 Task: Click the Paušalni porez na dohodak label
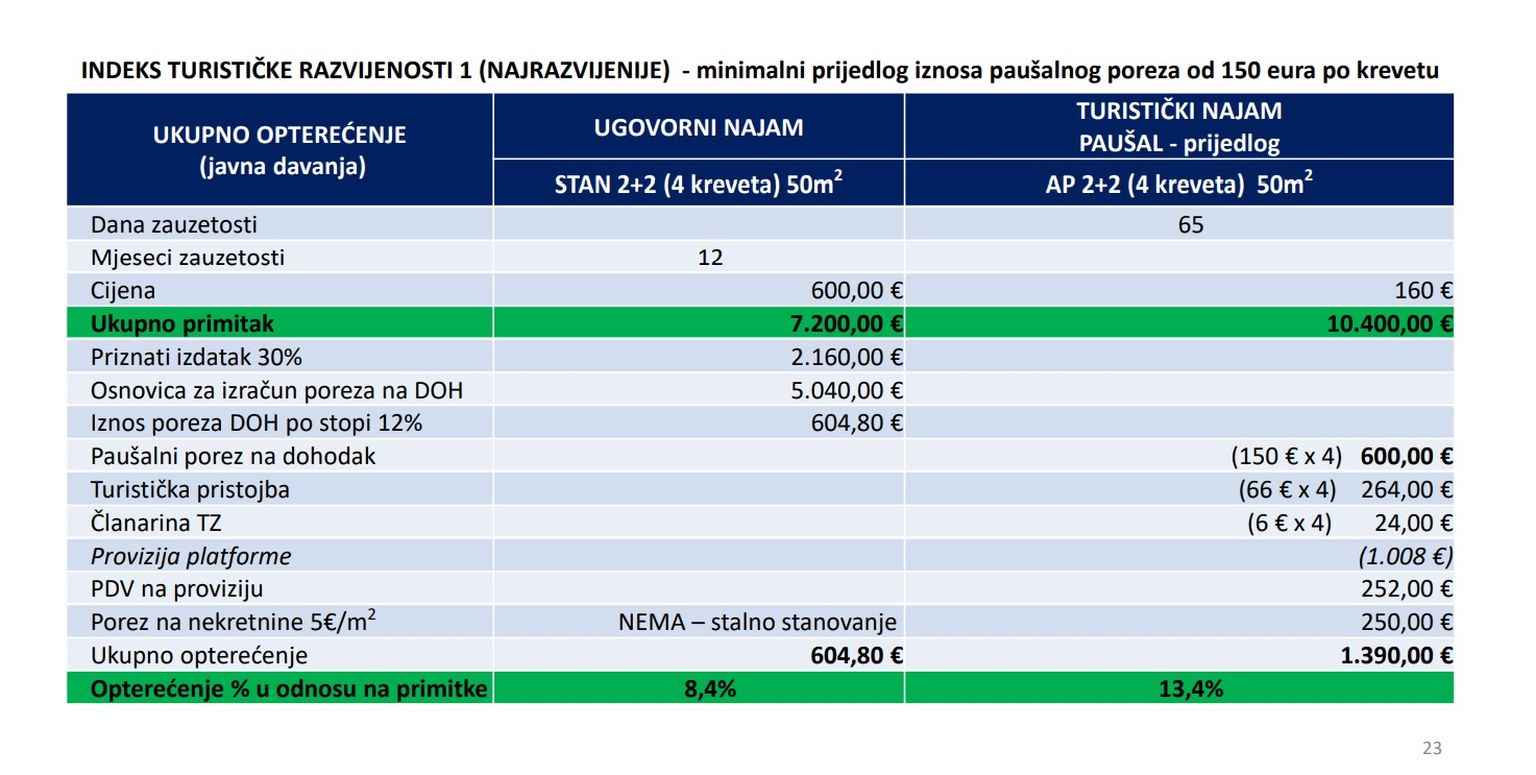tap(233, 457)
